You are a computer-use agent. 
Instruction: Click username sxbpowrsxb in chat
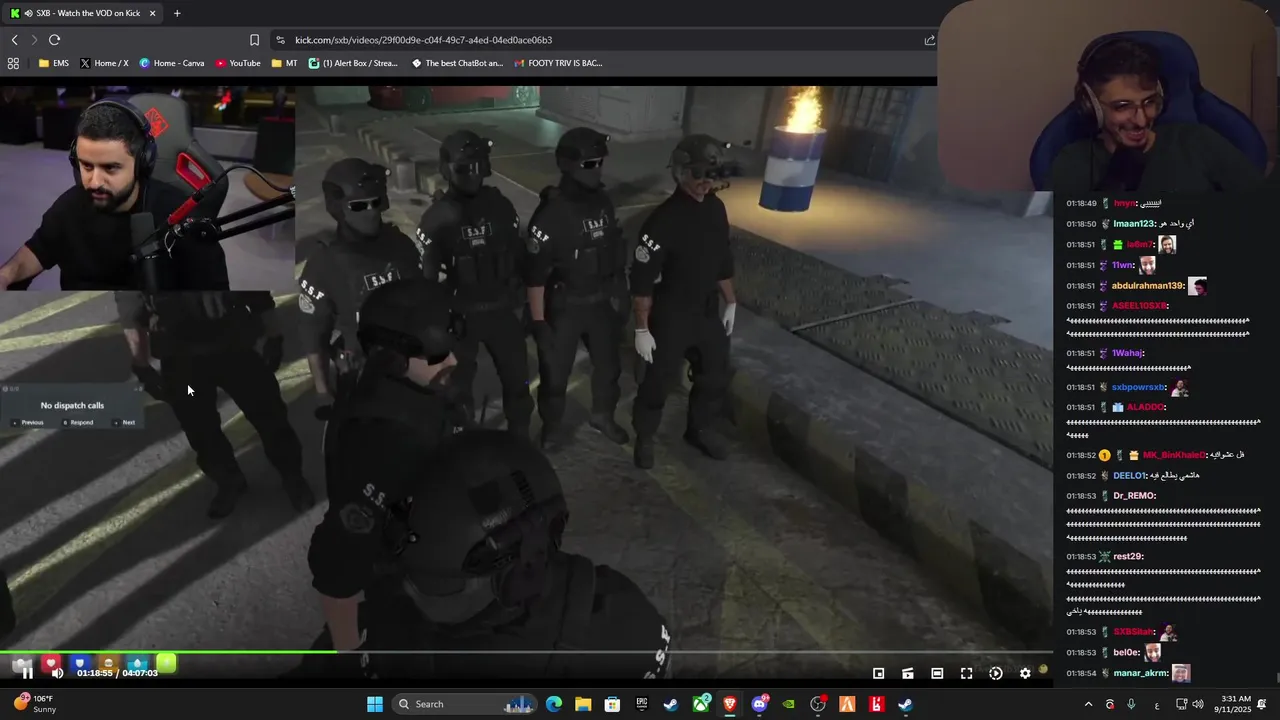click(x=1139, y=387)
